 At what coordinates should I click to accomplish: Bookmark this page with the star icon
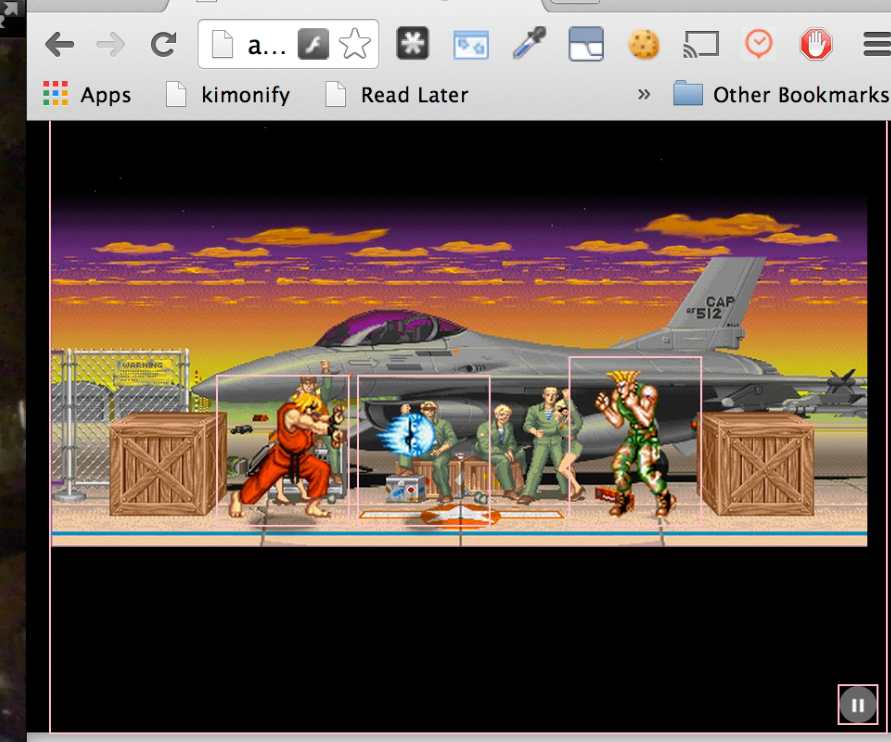[x=355, y=44]
